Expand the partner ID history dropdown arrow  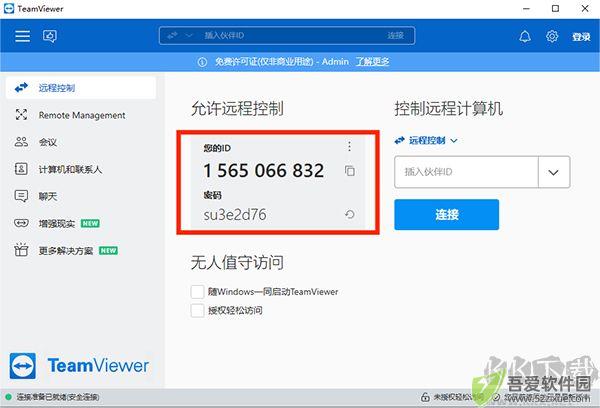pyautogui.click(x=553, y=172)
